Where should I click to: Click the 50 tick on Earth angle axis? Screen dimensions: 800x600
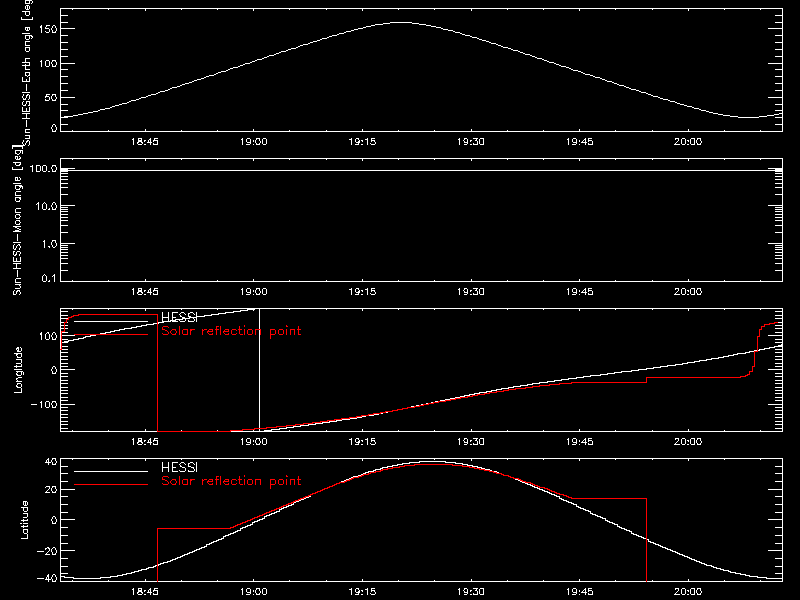tap(51, 97)
